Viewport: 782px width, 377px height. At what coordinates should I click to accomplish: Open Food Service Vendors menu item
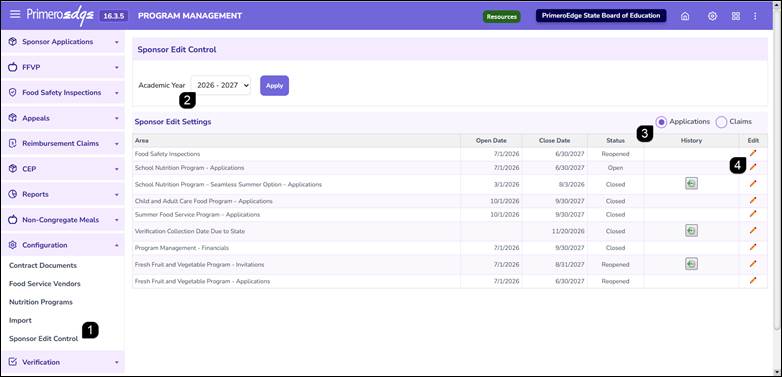44,284
